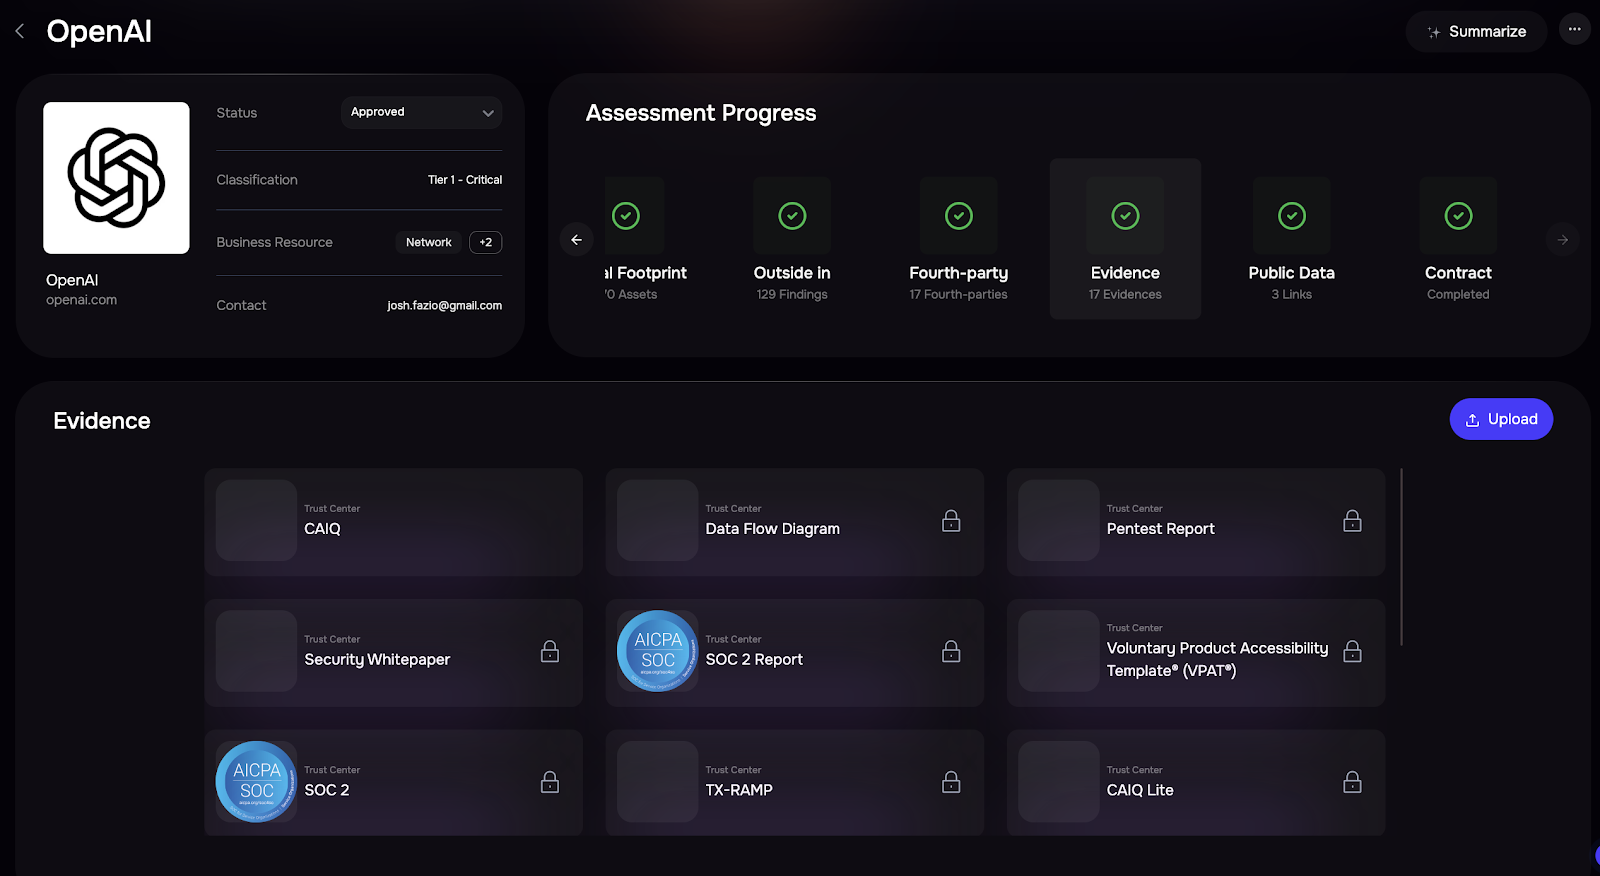Open the SOC 2 evidence card
This screenshot has height=876, width=1600.
393,782
